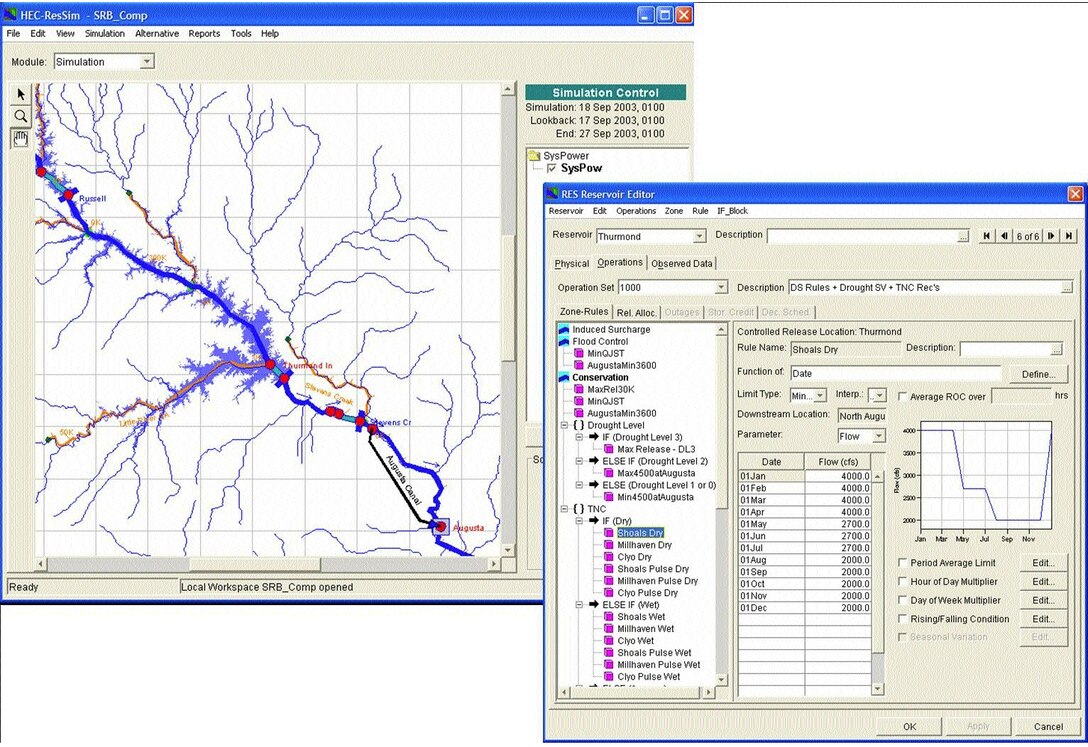Select the arrow pointer tool
The width and height of the screenshot is (1088, 747).
tap(21, 94)
